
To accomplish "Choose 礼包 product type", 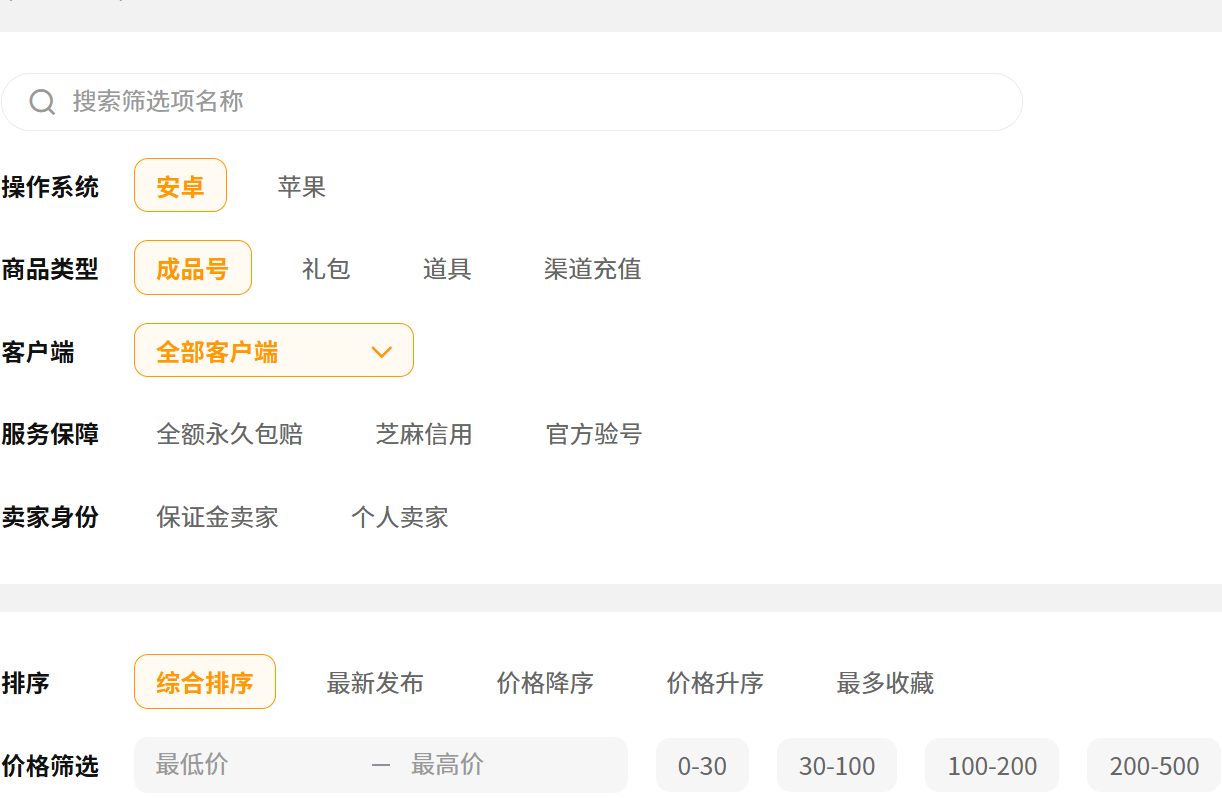I will (x=326, y=269).
